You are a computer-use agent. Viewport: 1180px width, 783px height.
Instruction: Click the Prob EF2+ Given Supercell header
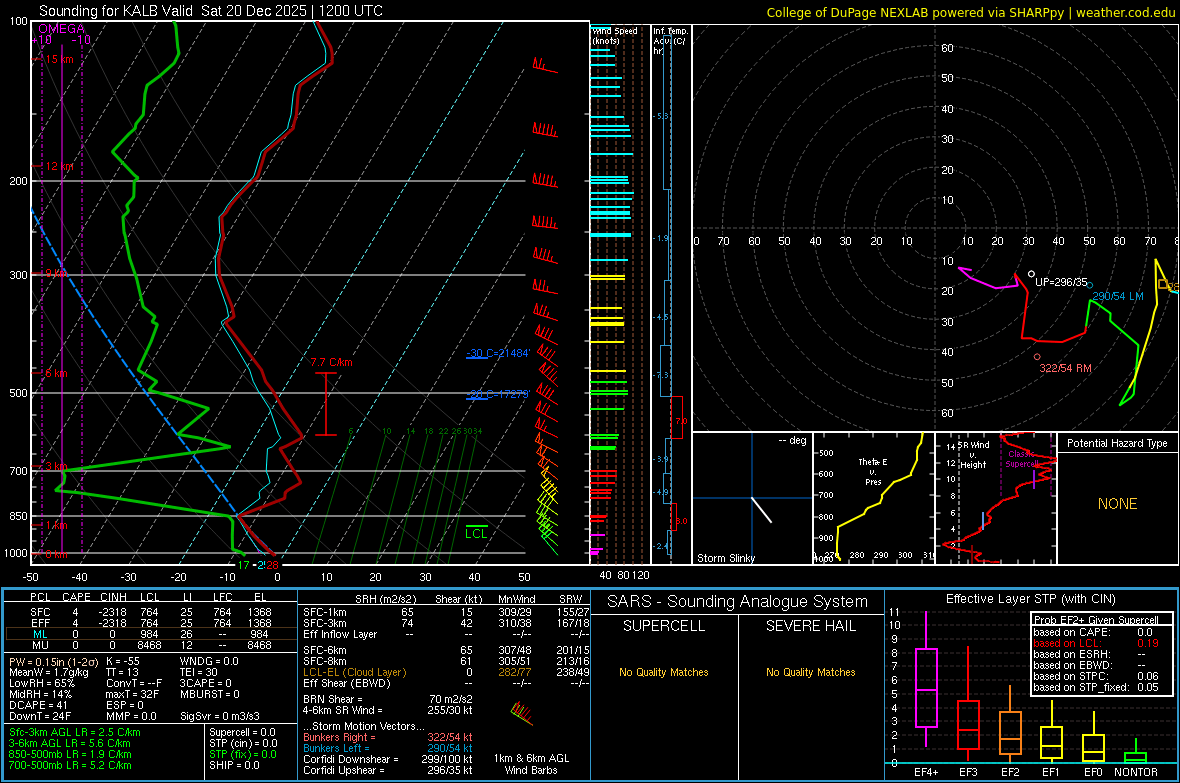click(x=1096, y=620)
